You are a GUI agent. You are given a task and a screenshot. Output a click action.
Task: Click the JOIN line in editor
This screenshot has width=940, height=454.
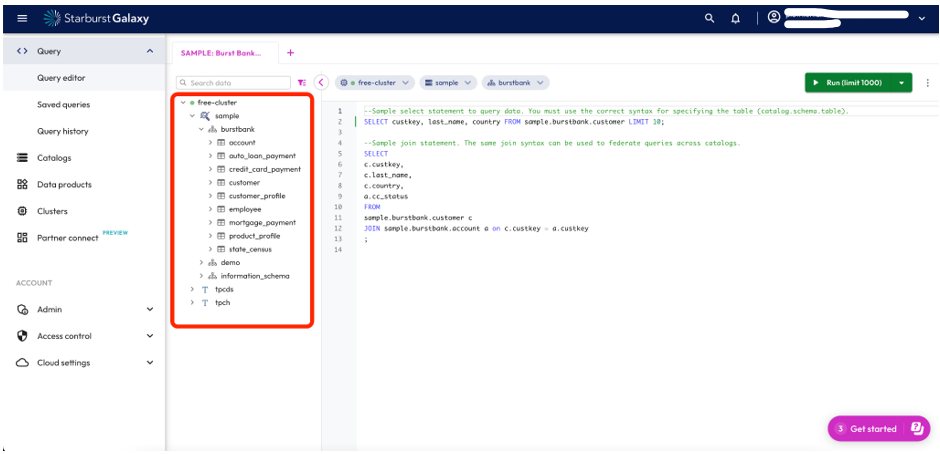click(476, 228)
